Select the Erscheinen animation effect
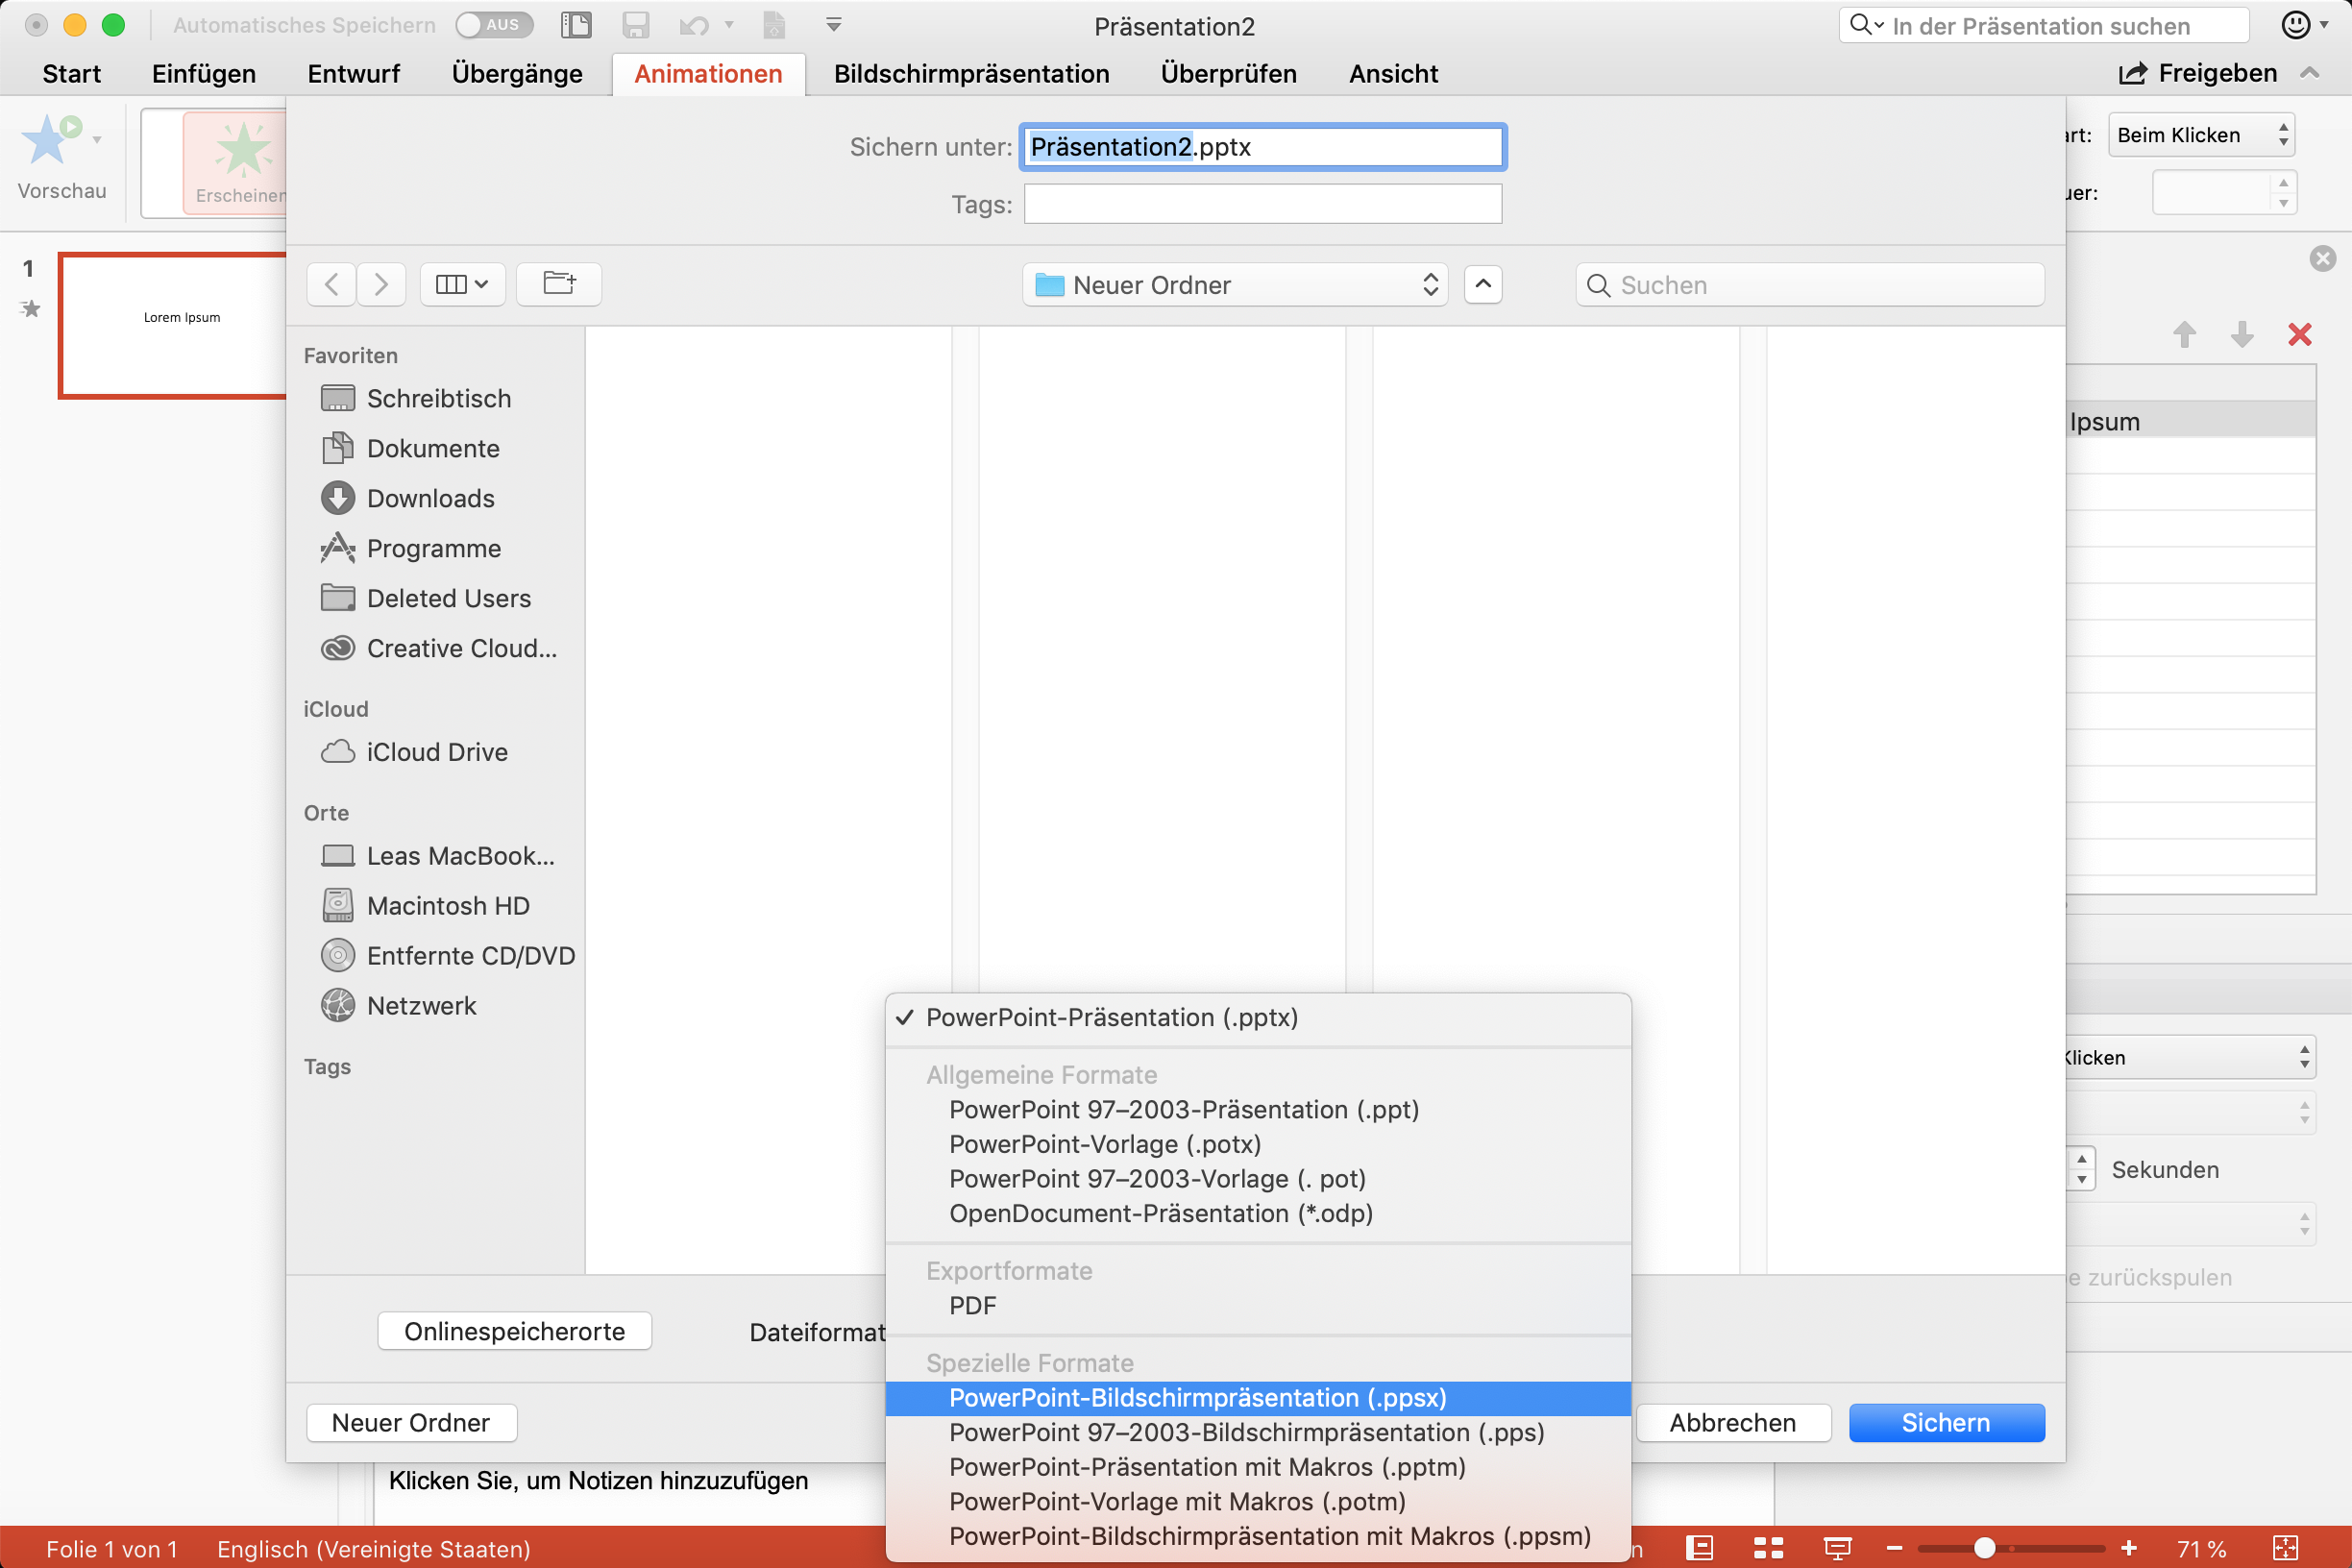 coord(237,162)
